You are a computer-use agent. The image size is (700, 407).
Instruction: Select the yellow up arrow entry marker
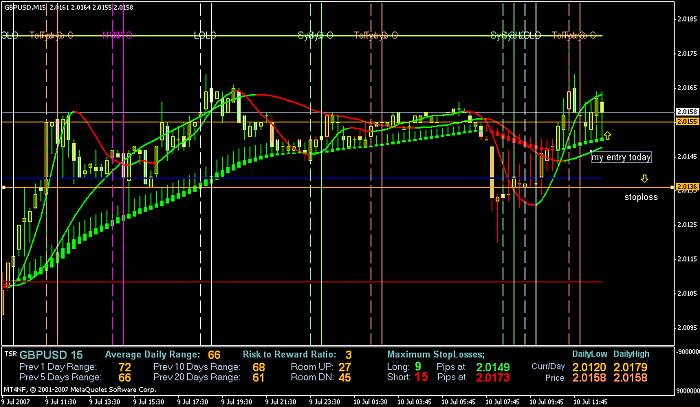608,135
